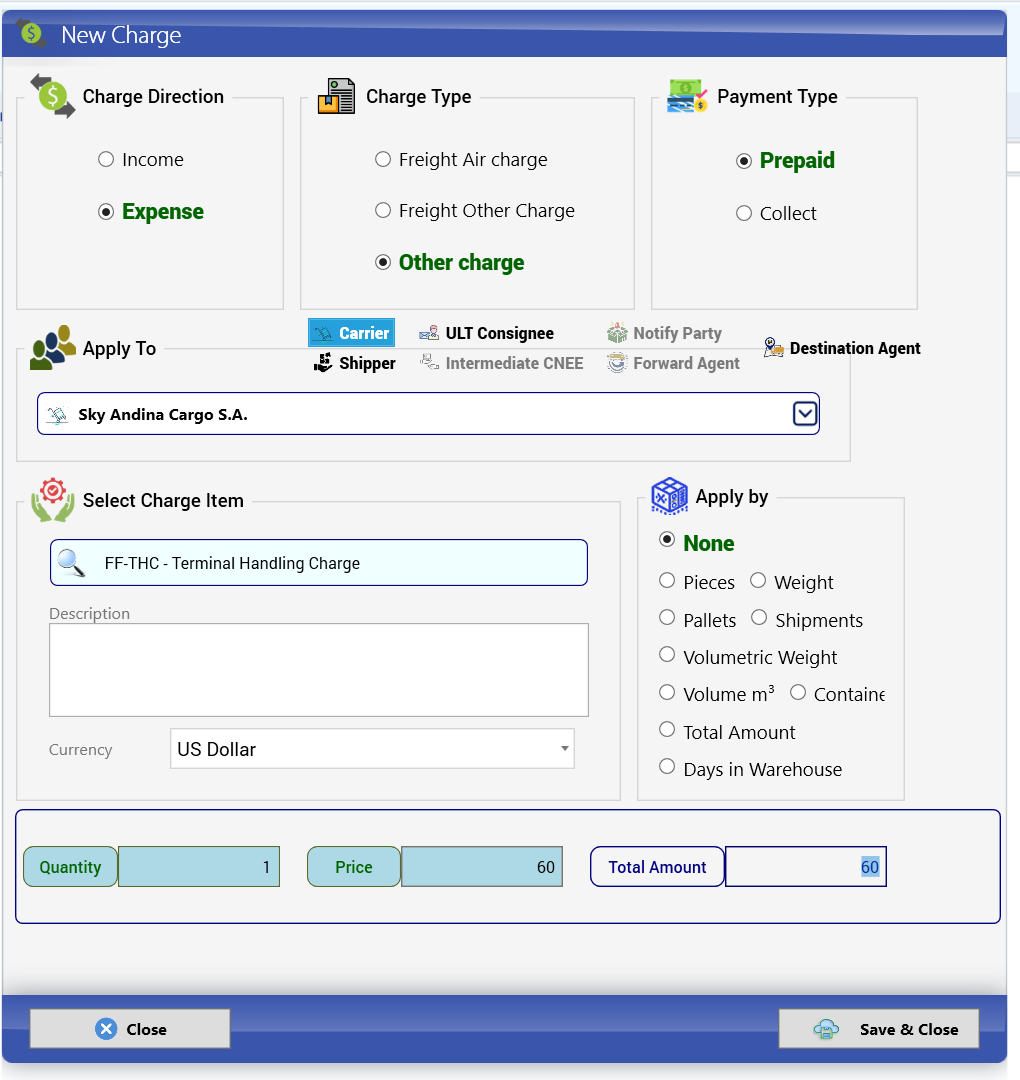Click into the Description text box
This screenshot has height=1080, width=1020.
point(319,670)
